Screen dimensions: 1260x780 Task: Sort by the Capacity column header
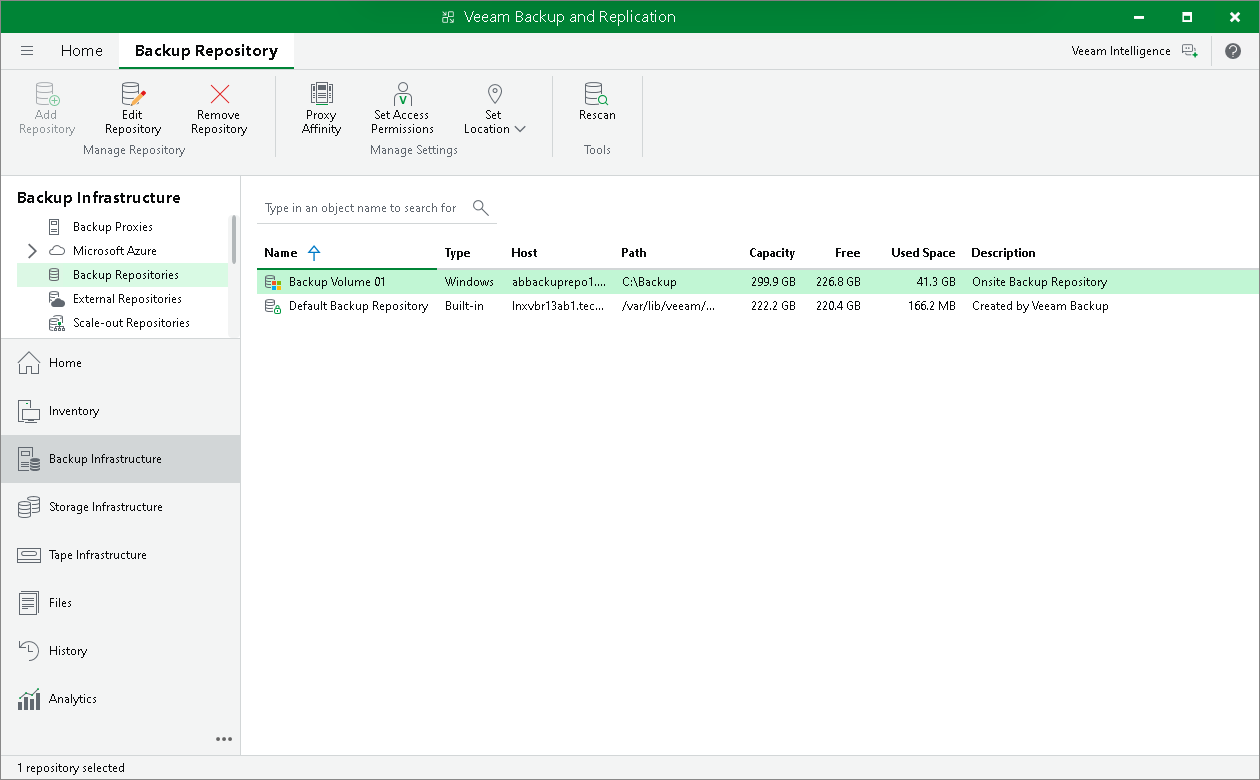(x=772, y=253)
